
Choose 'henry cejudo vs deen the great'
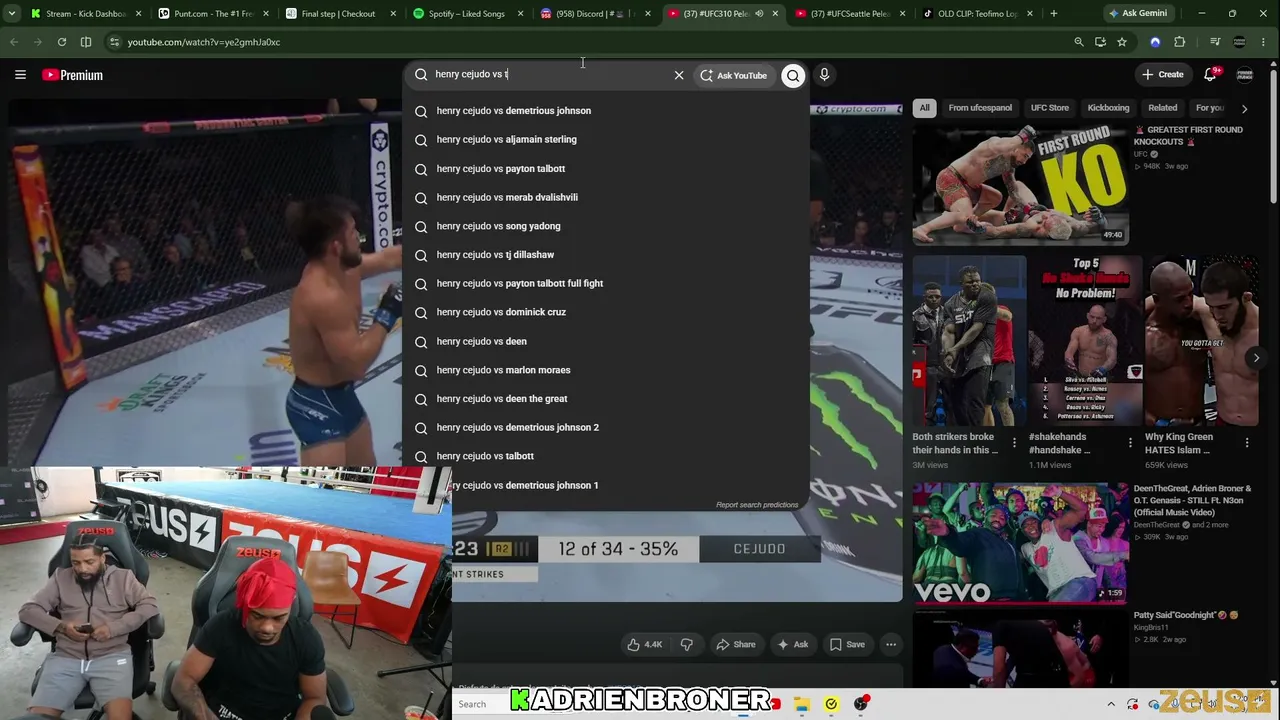(x=606, y=399)
